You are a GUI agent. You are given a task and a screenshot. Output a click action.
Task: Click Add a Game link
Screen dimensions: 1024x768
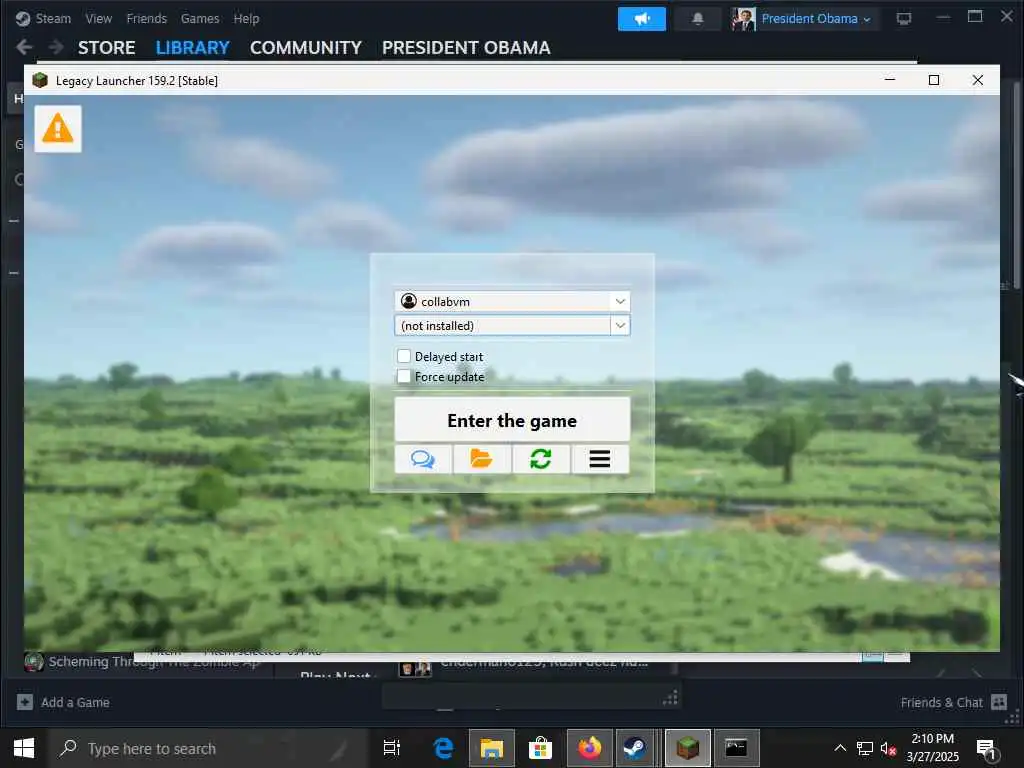point(75,703)
